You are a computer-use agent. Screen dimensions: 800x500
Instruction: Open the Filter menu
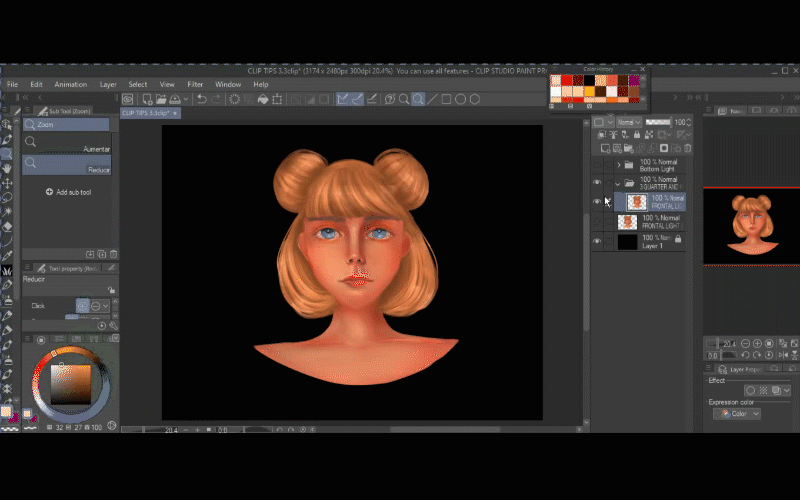click(195, 85)
